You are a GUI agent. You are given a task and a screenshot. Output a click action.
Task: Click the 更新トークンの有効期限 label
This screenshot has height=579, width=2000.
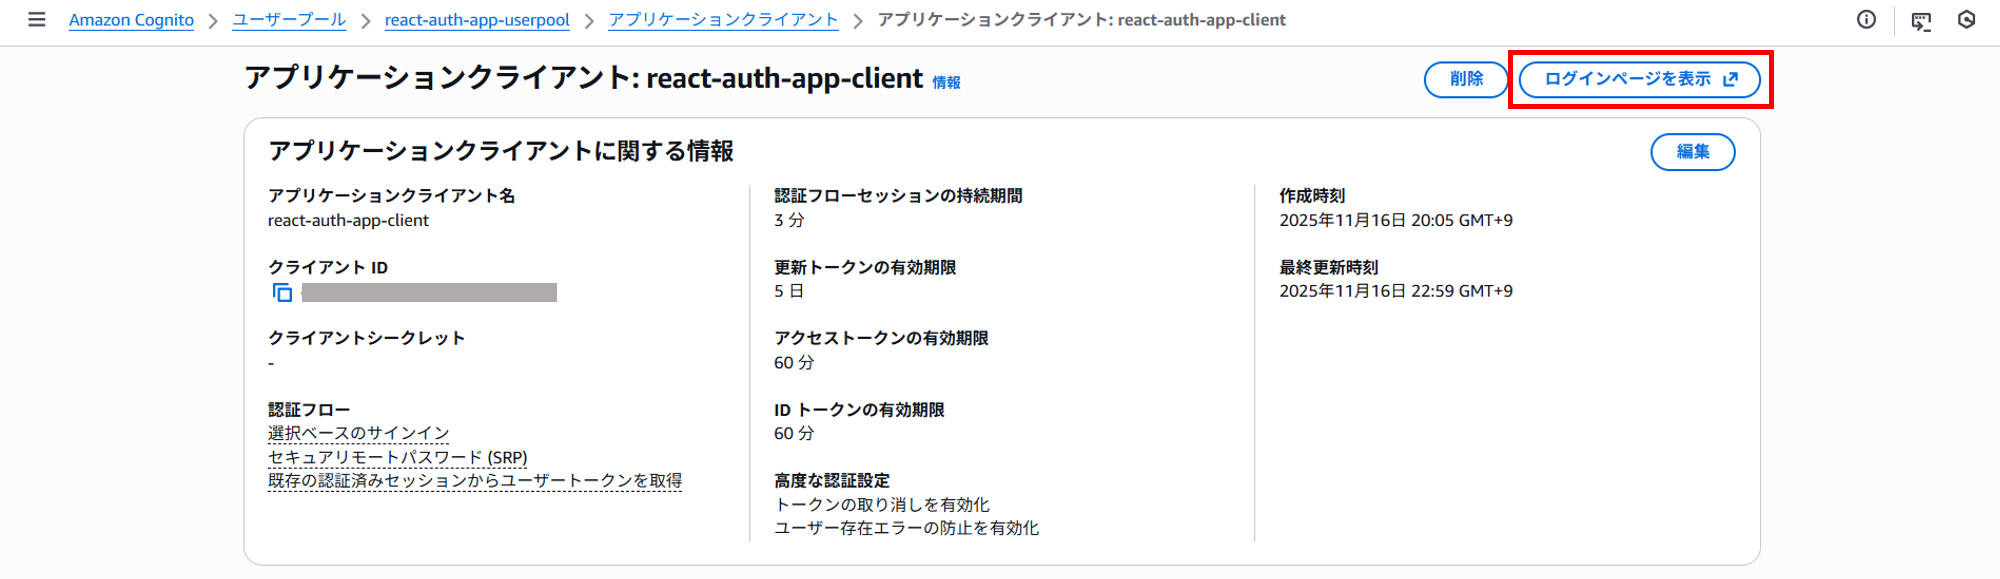click(865, 267)
